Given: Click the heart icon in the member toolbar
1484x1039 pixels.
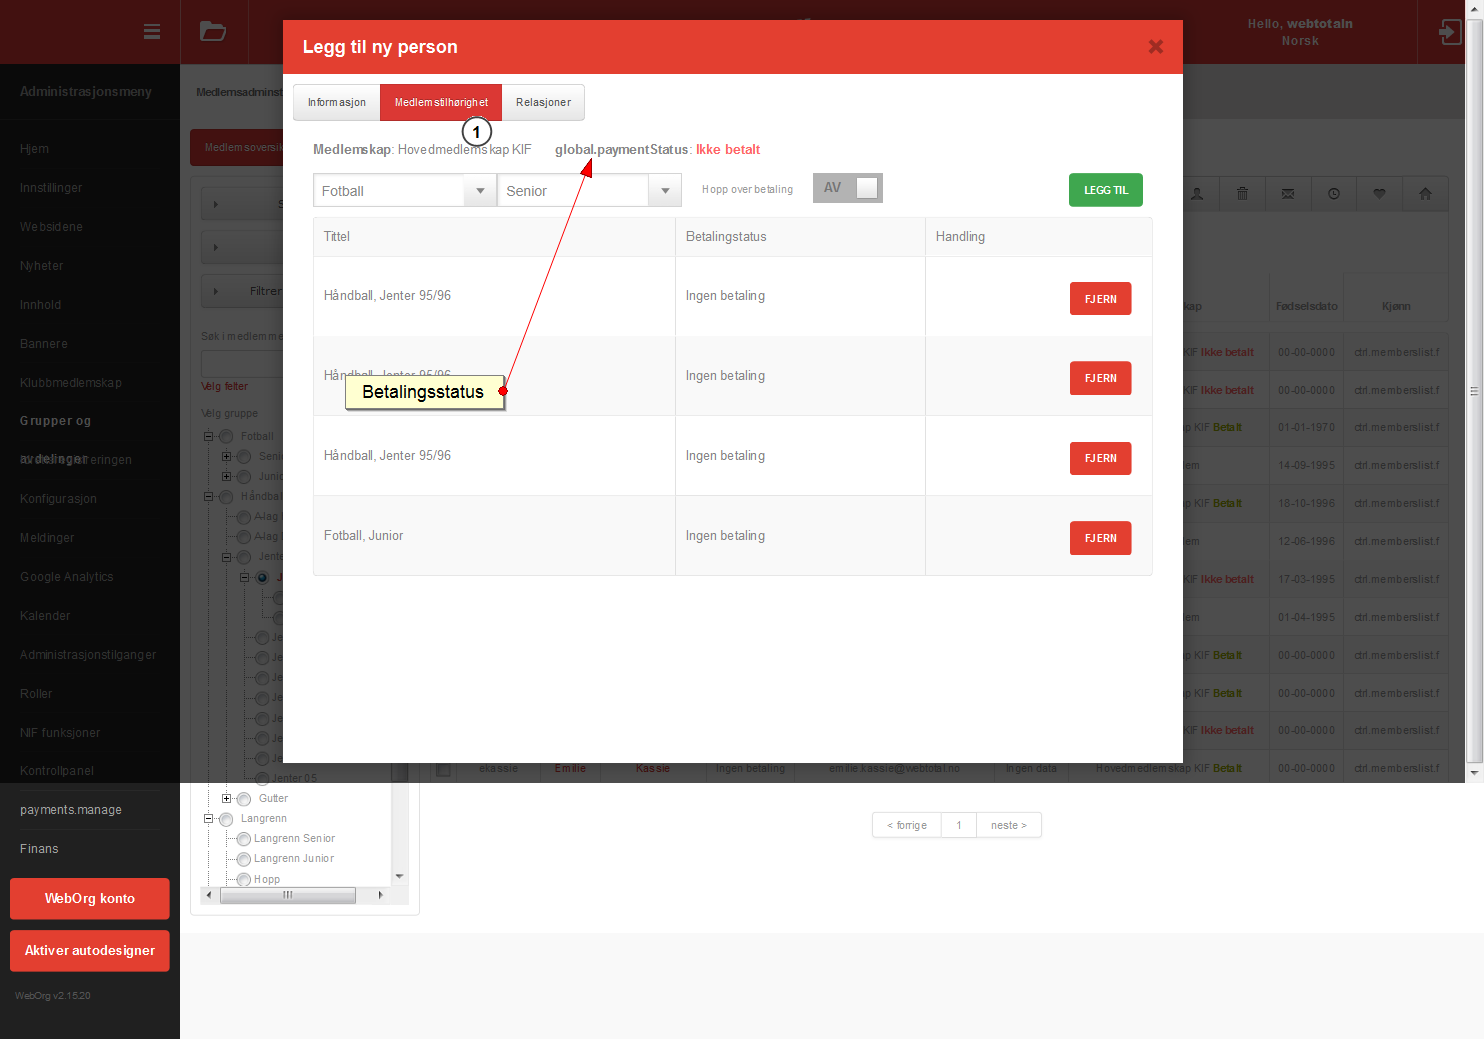Looking at the screenshot, I should tap(1380, 193).
